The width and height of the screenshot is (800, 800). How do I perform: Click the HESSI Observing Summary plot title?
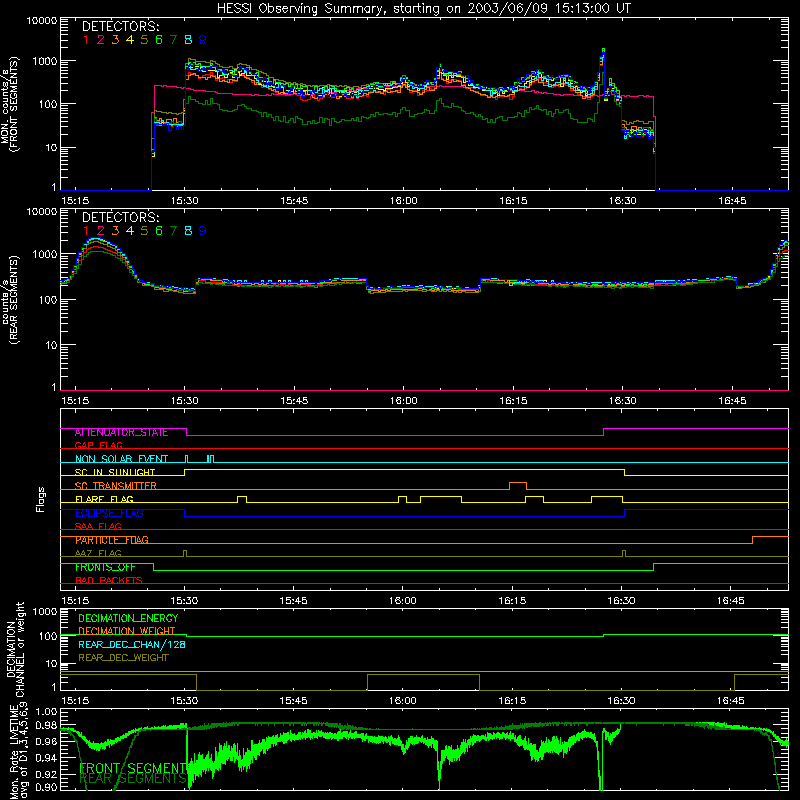423,9
